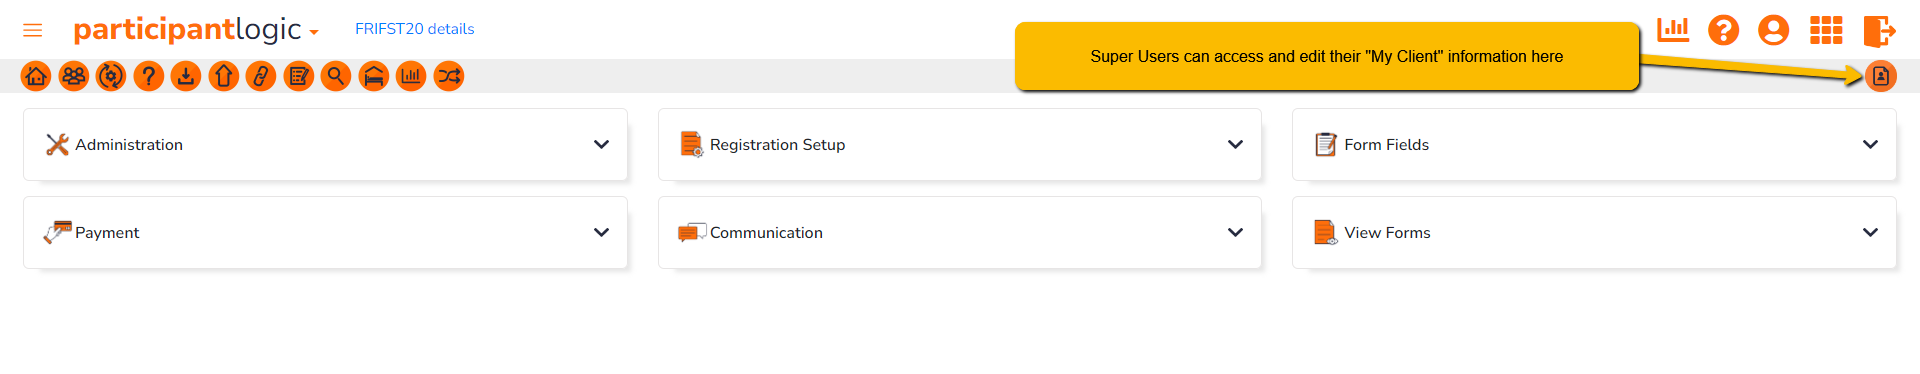1920x374 pixels.
Task: Open the hamburger menu
Action: pyautogui.click(x=33, y=30)
